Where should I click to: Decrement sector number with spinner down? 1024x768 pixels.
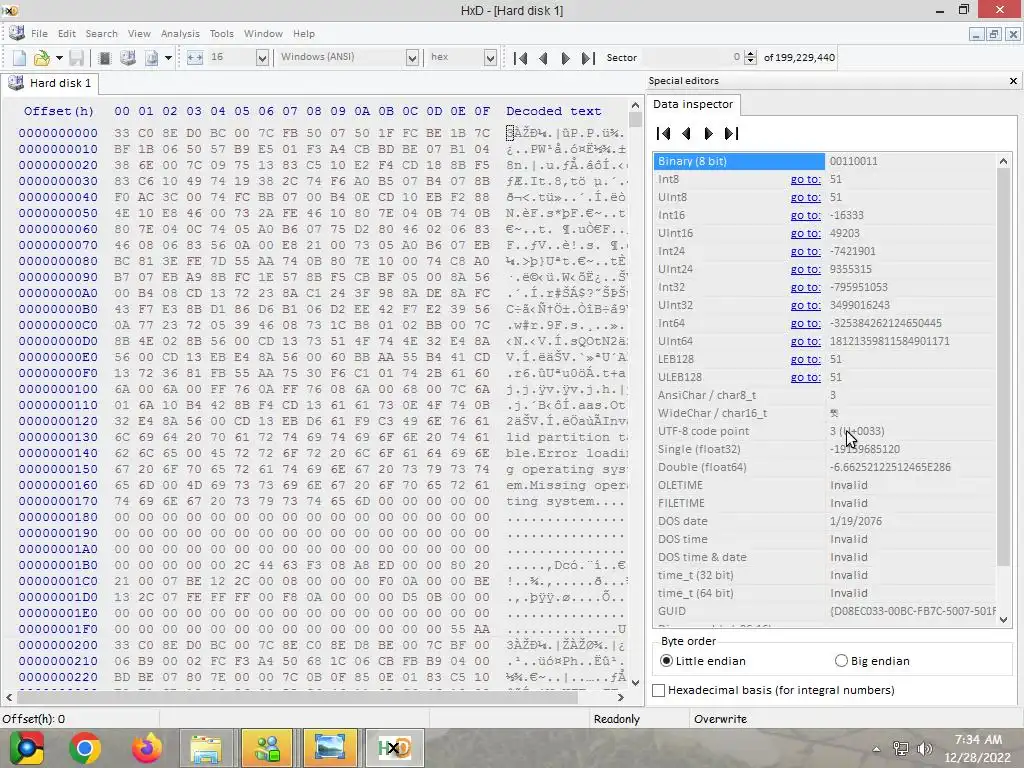750,61
